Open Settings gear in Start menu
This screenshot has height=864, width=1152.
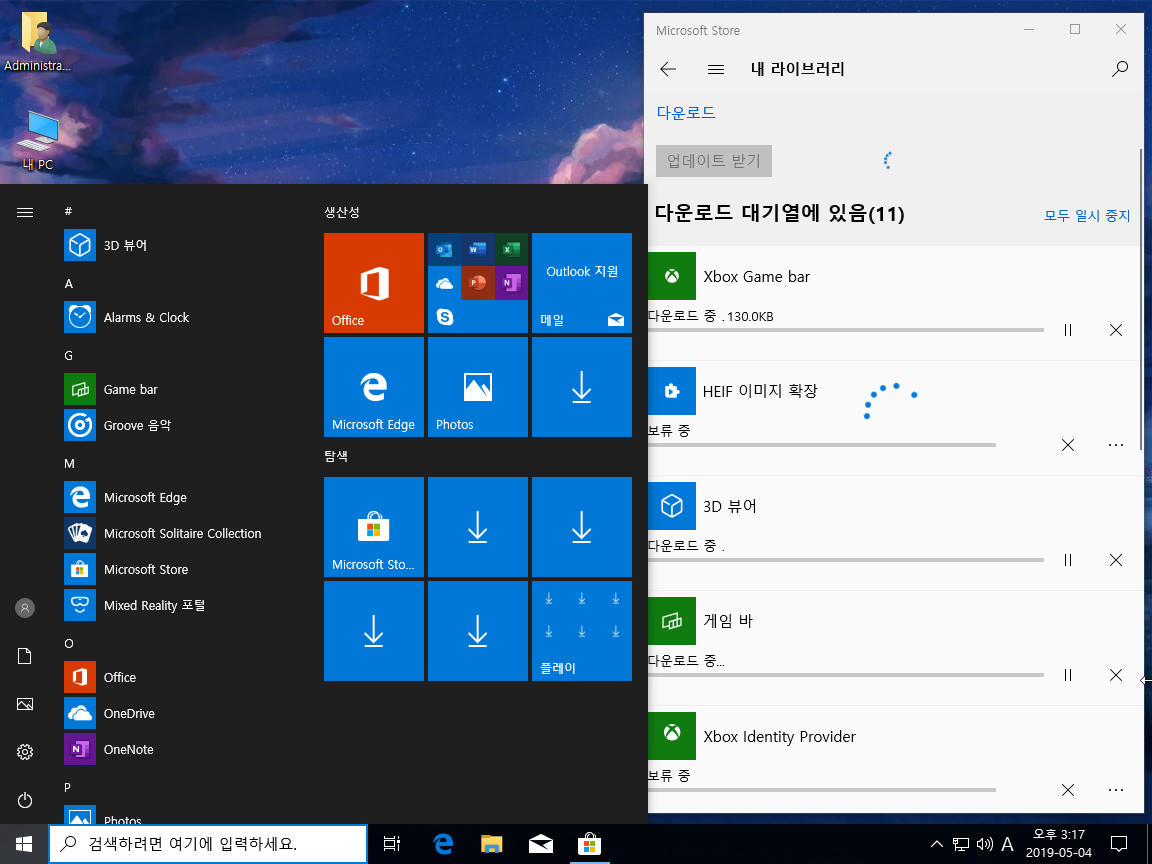point(25,752)
